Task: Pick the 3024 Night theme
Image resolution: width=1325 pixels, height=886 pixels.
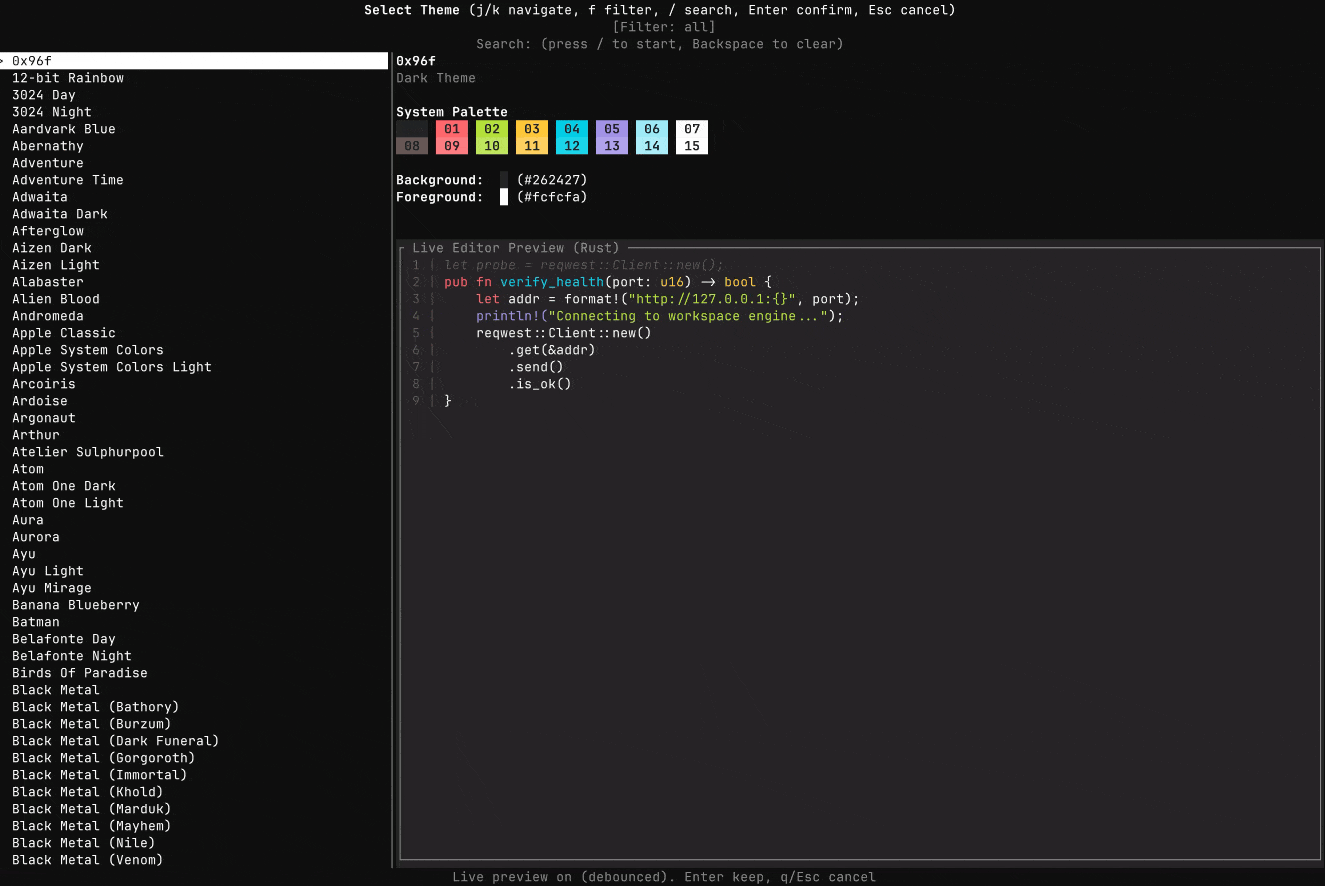Action: click(52, 112)
